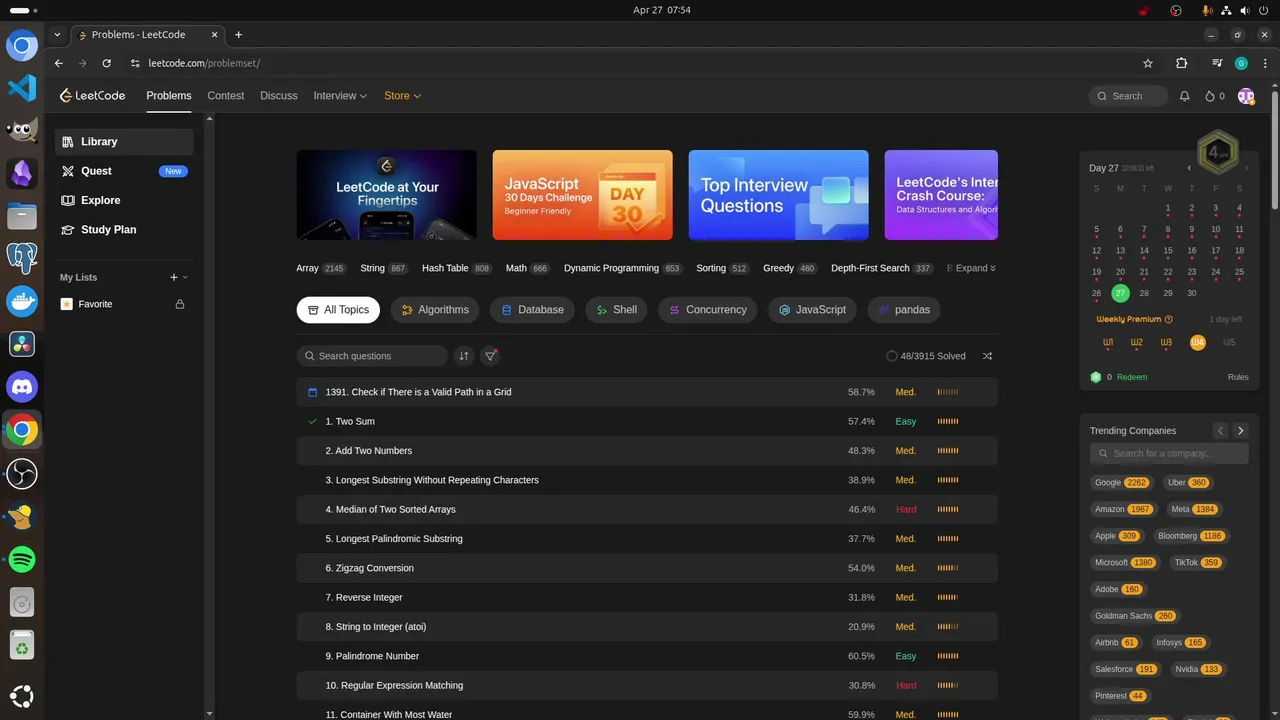The height and width of the screenshot is (720, 1280).
Task: Go back in browser history
Action: tap(58, 63)
